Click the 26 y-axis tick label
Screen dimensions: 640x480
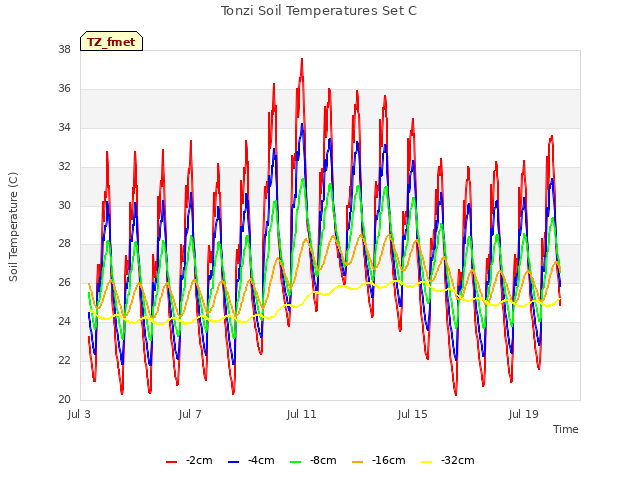(64, 282)
